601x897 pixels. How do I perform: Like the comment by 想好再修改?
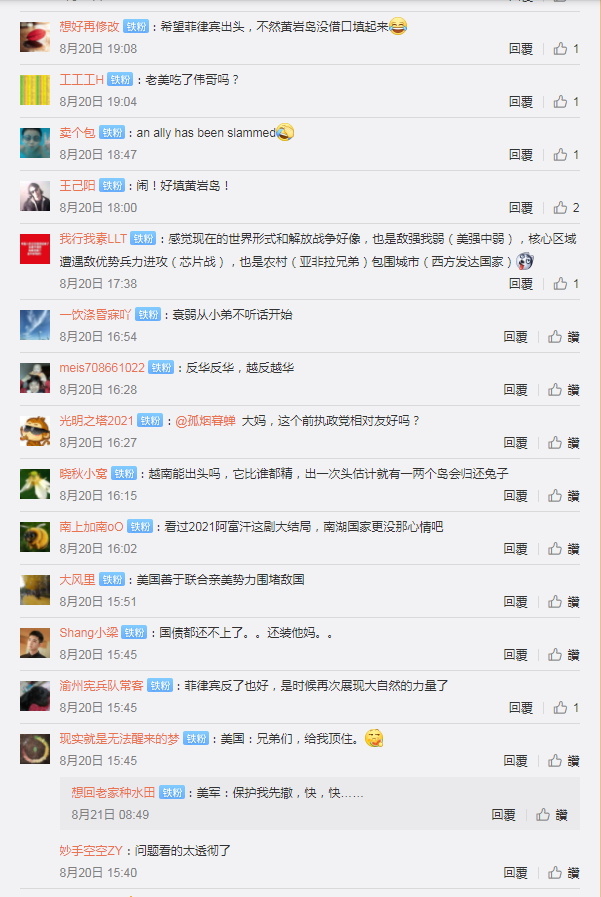[x=566, y=49]
